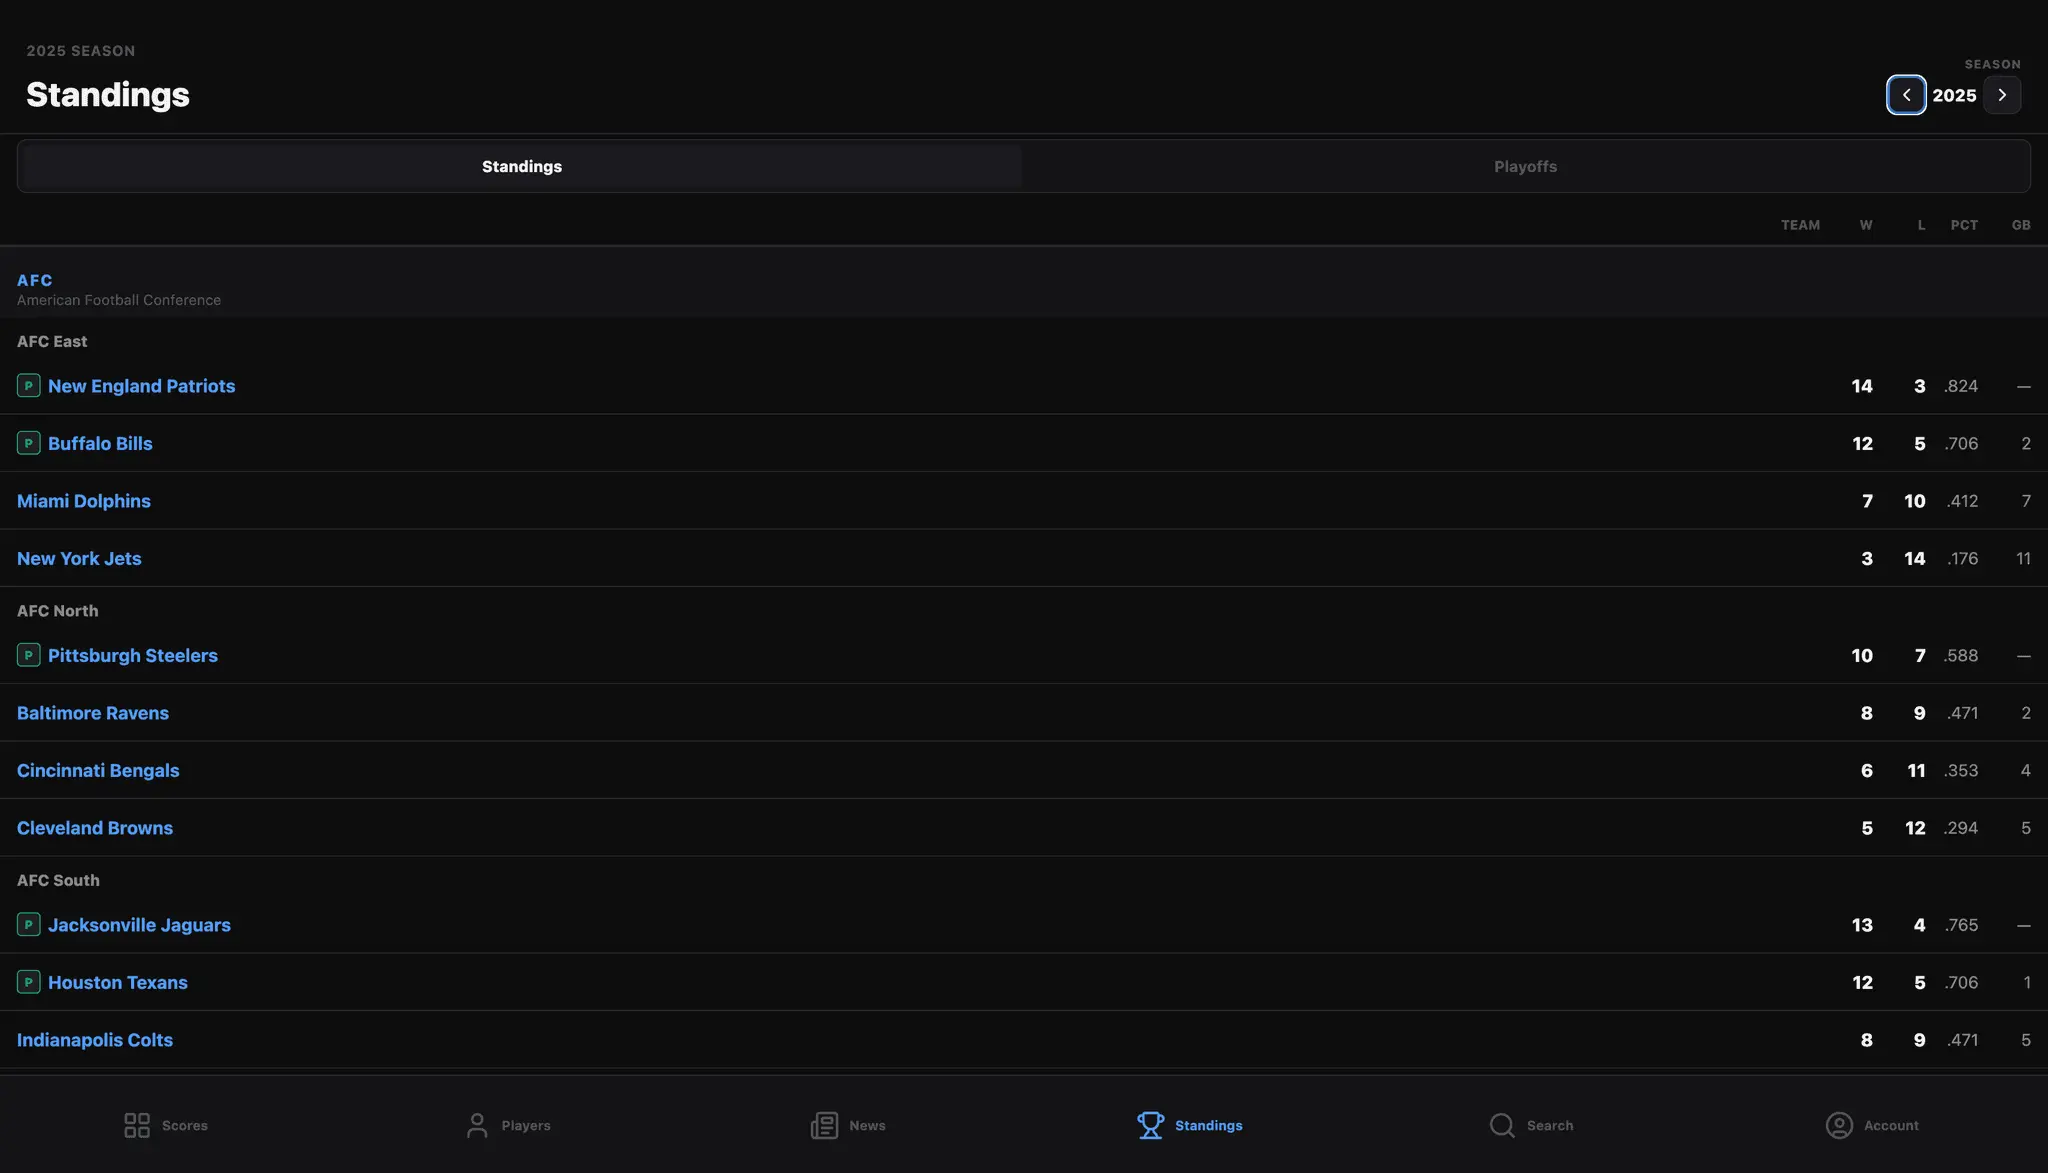The height and width of the screenshot is (1173, 2048).
Task: Open Baltimore Ravens team link
Action: (x=93, y=713)
